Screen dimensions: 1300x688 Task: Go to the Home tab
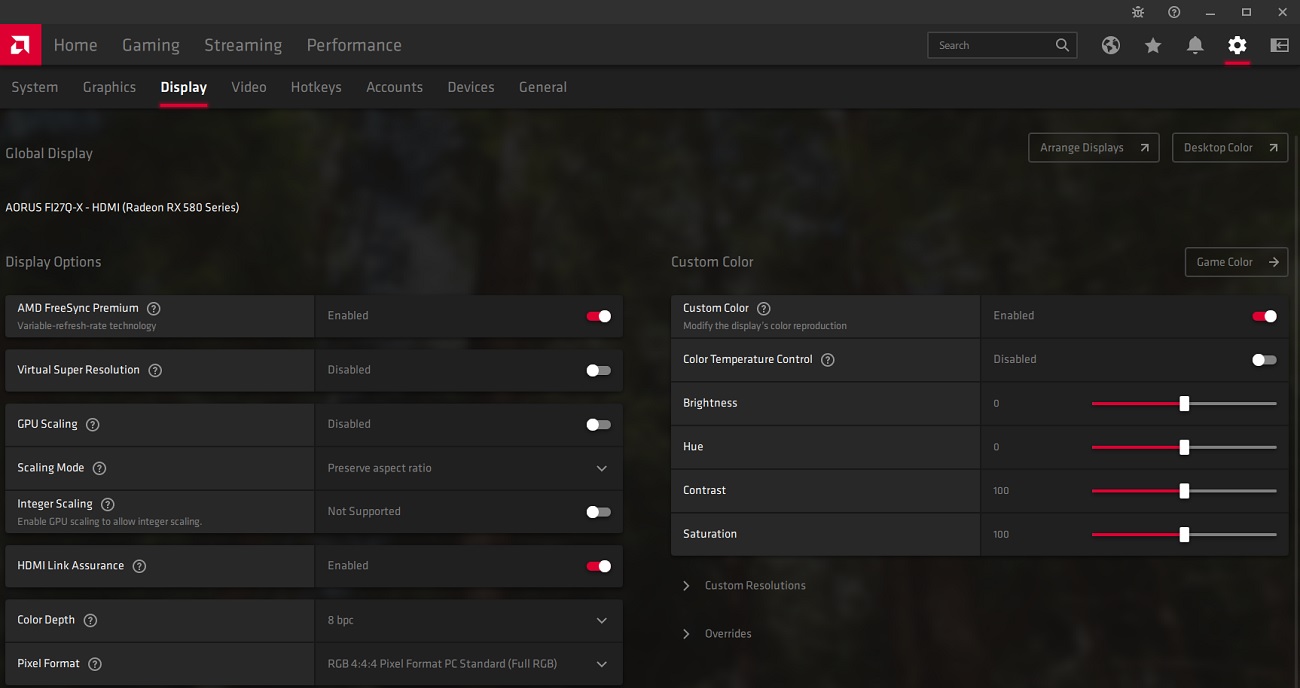point(76,45)
